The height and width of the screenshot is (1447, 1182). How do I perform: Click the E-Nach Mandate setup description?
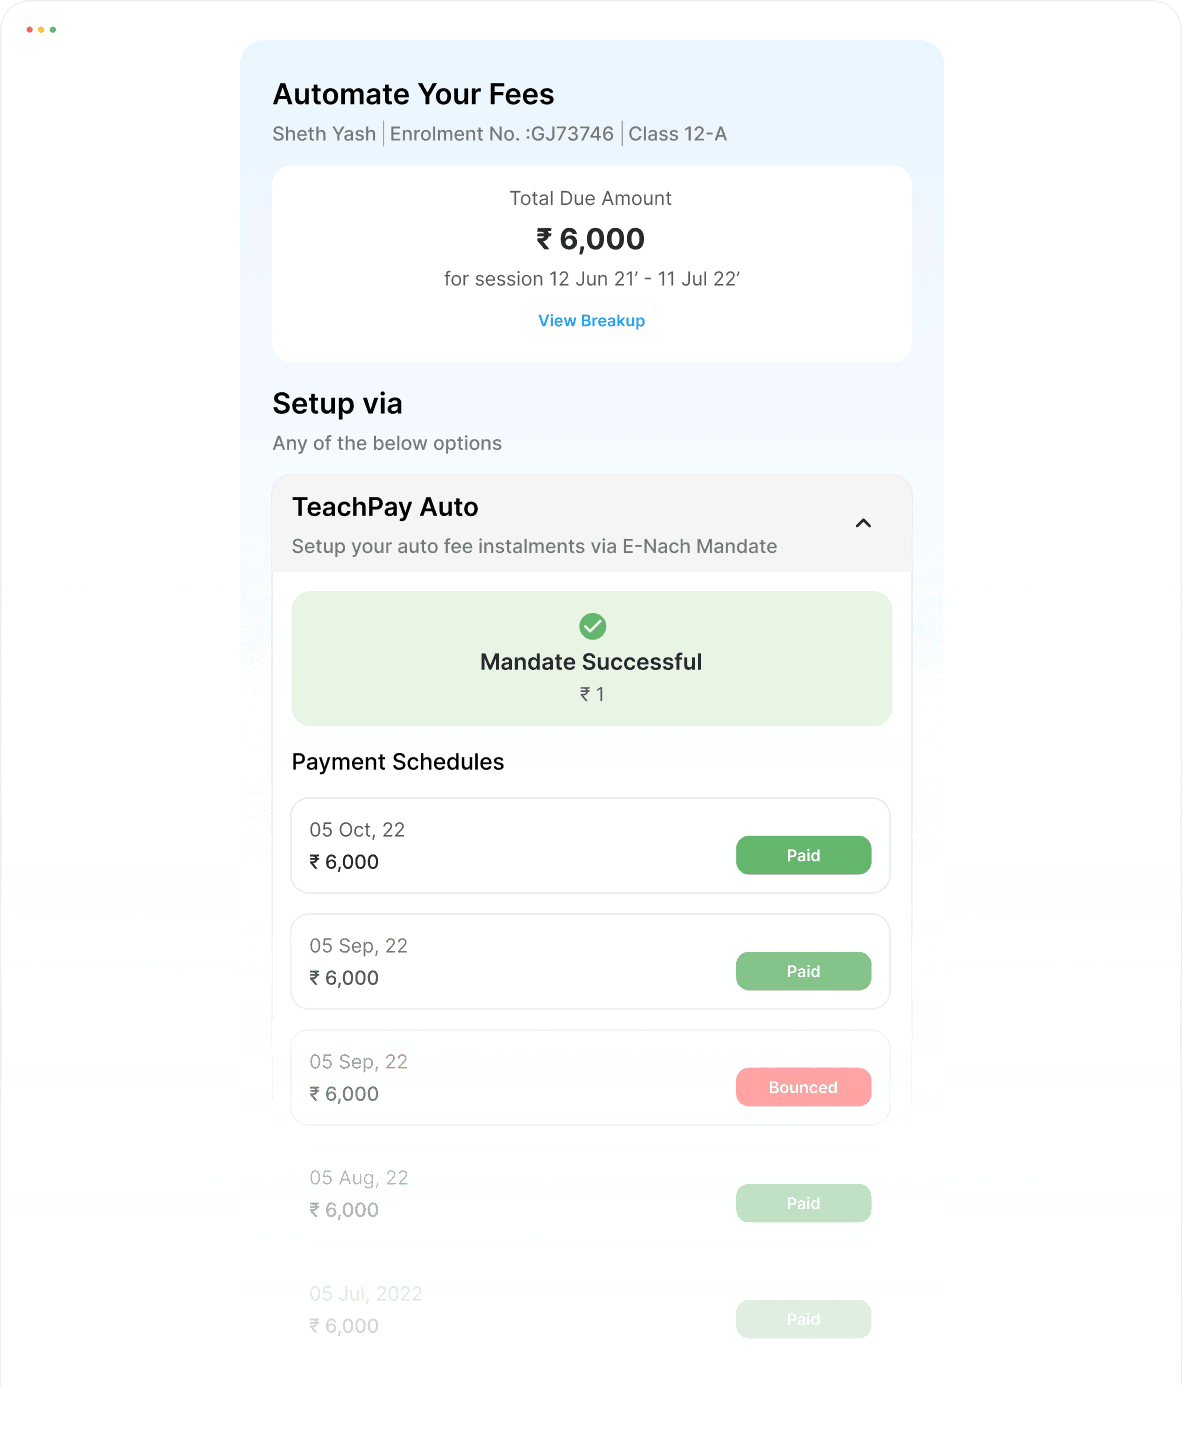point(534,546)
